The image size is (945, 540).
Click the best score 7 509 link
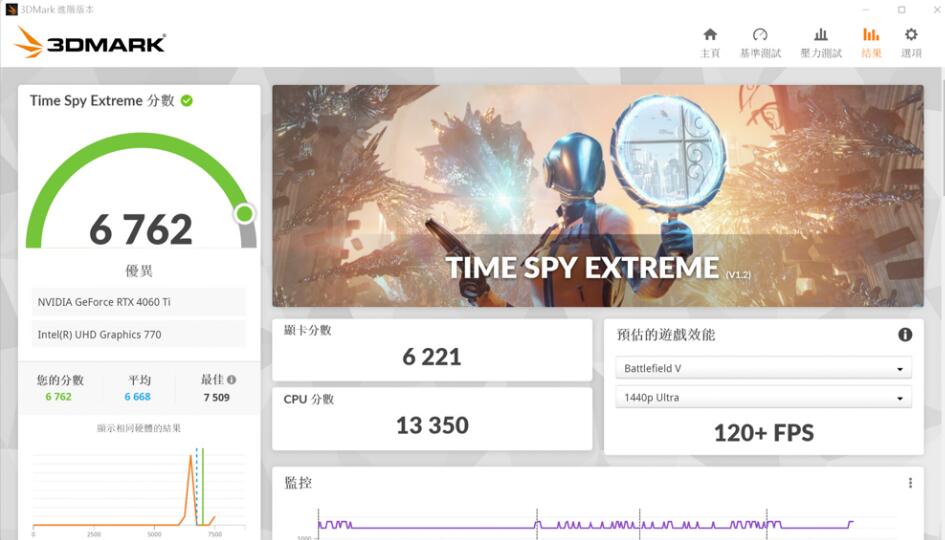(217, 397)
